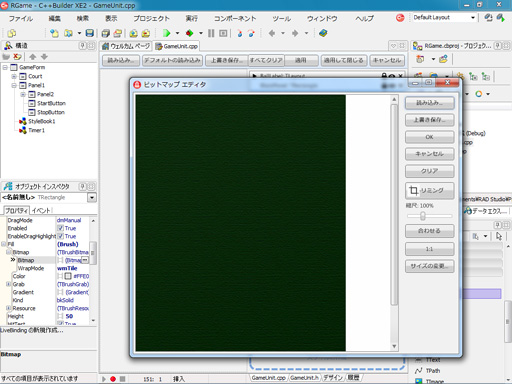The height and width of the screenshot is (384, 512).
Task: Click the Timer1 component icon in tree
Action: [x=23, y=130]
